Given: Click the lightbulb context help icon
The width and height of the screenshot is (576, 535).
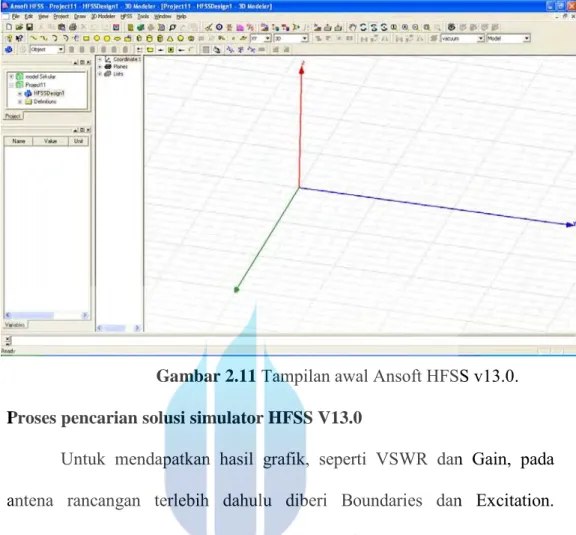Looking at the screenshot, I should coord(9,38).
